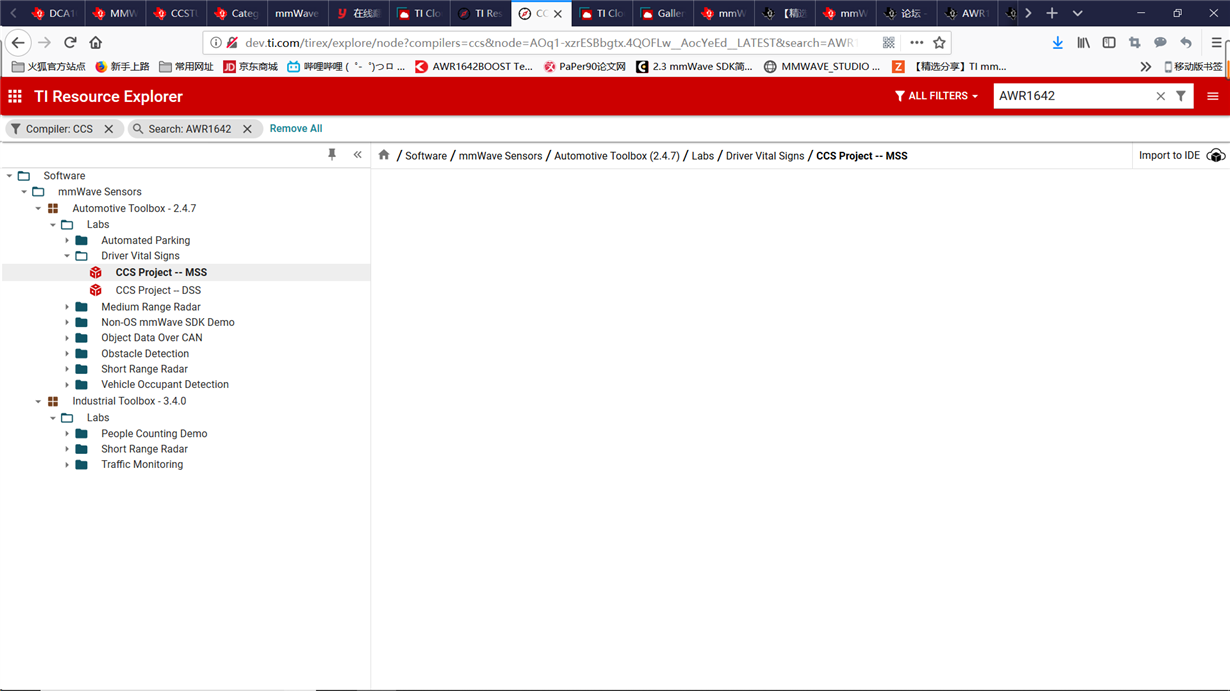
Task: Open Automotive Toolbox (2.4.7) breadcrumb
Action: coord(617,156)
